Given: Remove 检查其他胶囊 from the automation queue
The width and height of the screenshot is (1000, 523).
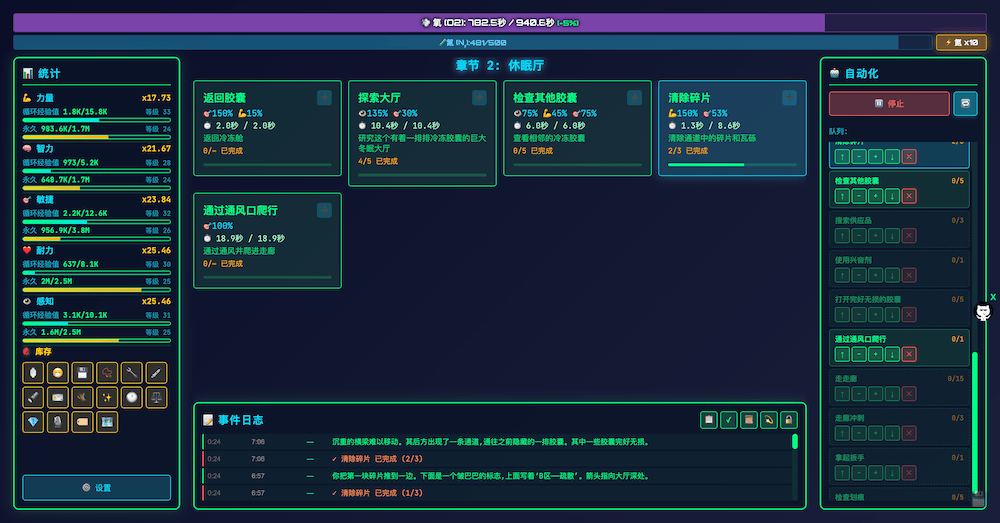Looking at the screenshot, I should coord(908,195).
